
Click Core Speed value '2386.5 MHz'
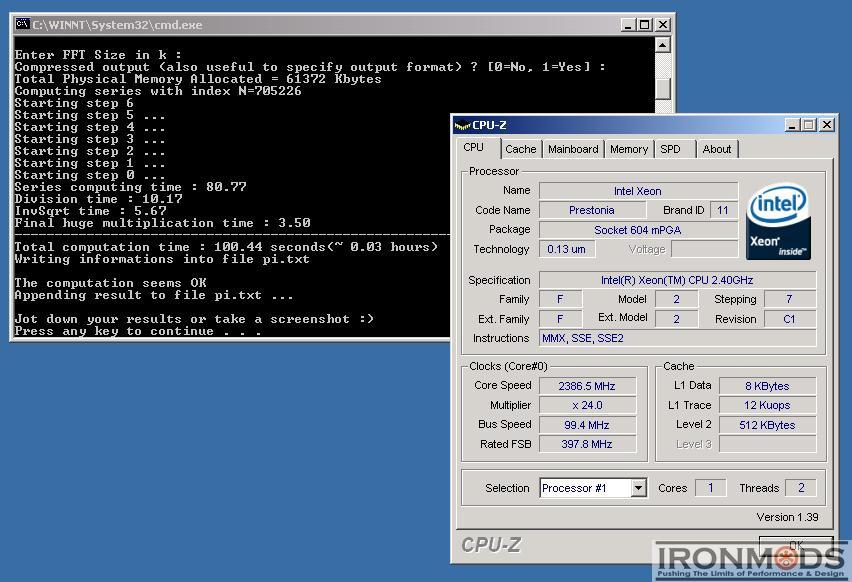coord(587,386)
